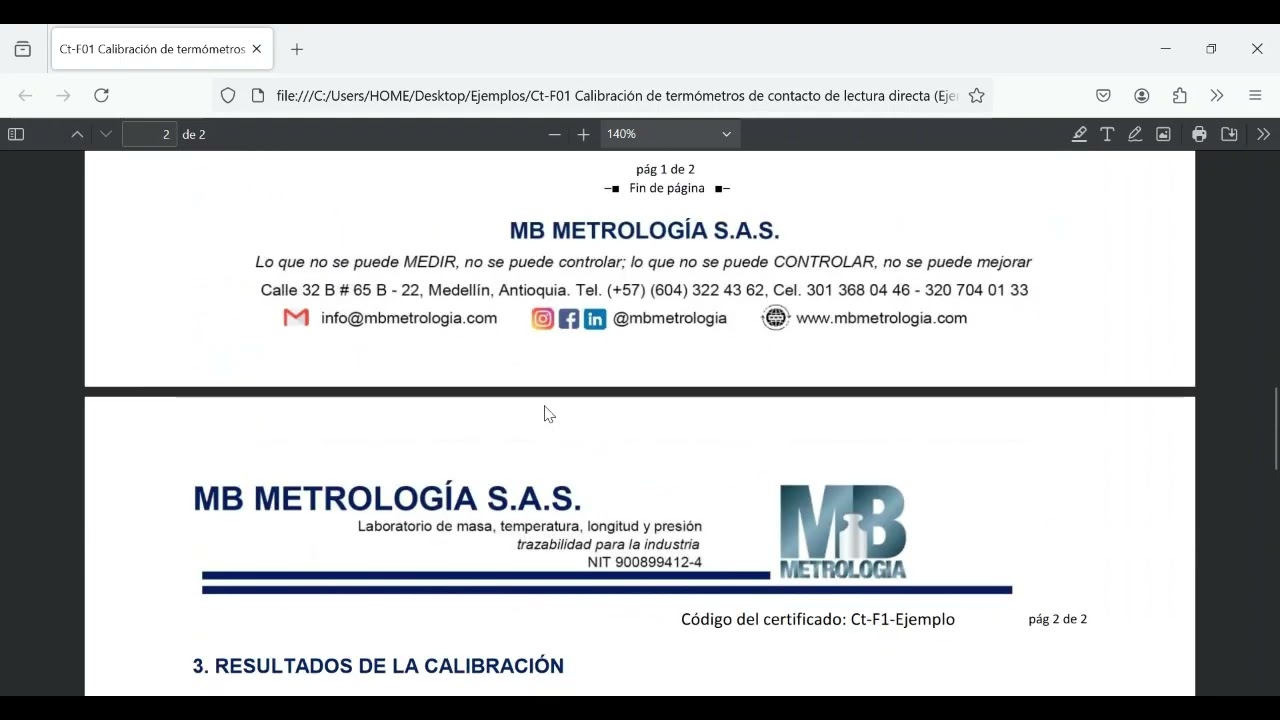Click the 'NIT 900899412-4' text
Viewport: 1280px width, 720px height.
pos(645,563)
